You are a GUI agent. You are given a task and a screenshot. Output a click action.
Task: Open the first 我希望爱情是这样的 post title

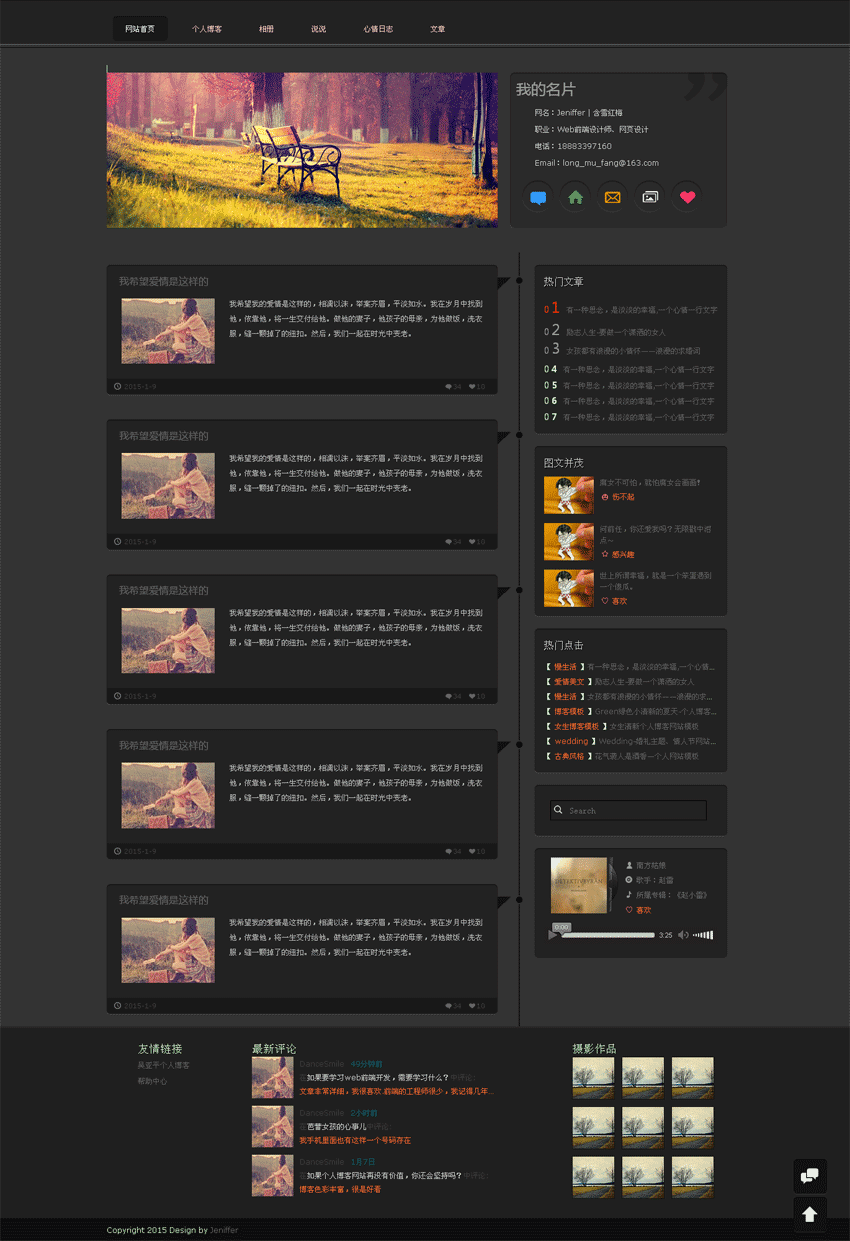click(164, 282)
